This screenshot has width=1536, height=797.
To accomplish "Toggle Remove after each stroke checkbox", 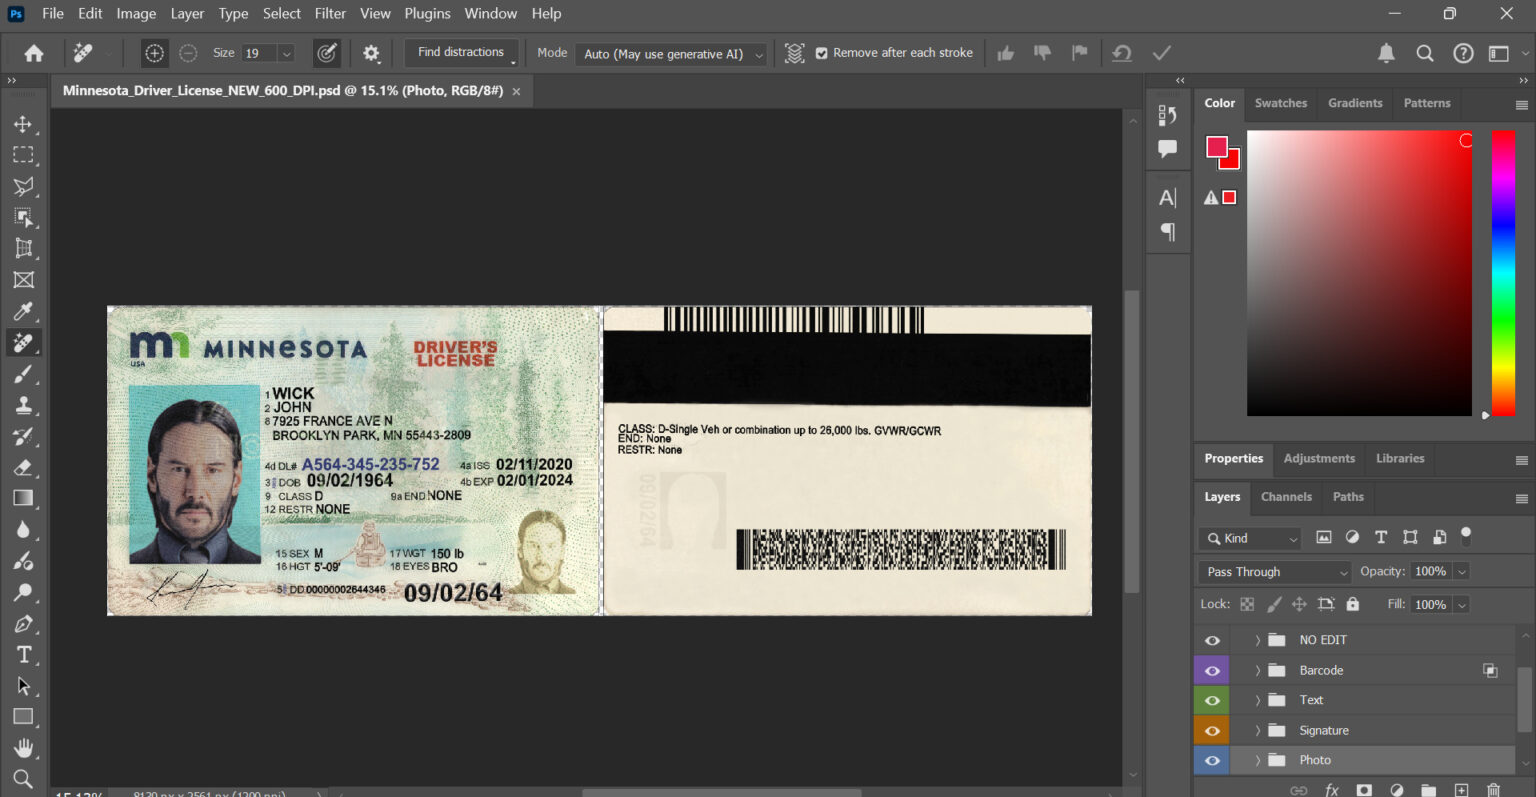I will click(822, 53).
